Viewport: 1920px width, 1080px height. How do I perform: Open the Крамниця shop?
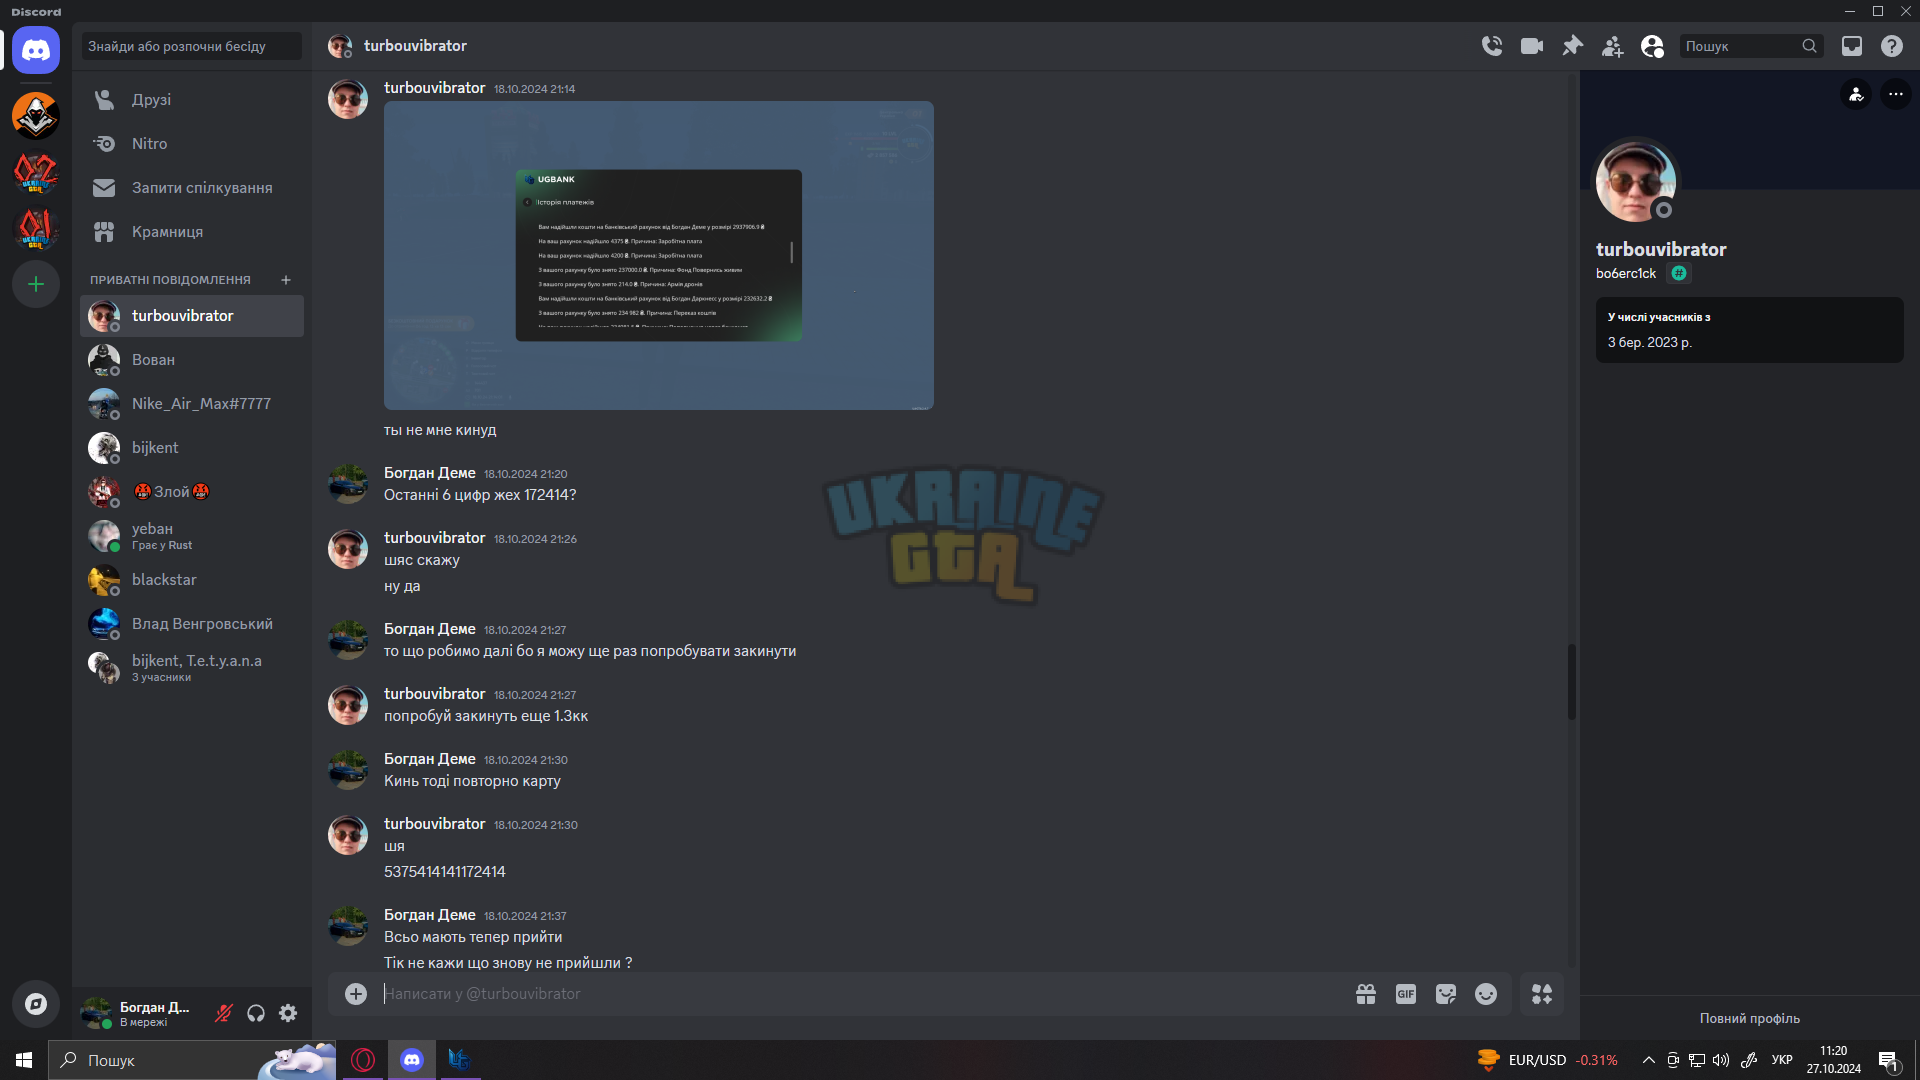pyautogui.click(x=192, y=232)
